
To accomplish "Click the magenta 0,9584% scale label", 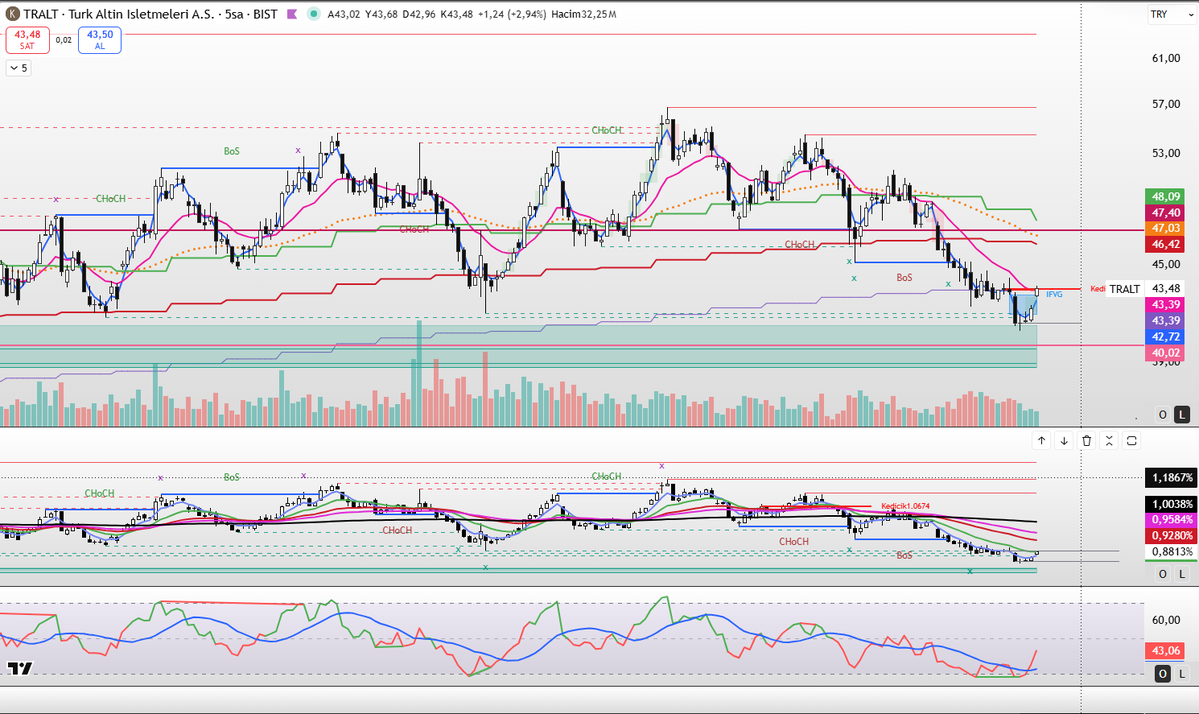I will [1171, 520].
